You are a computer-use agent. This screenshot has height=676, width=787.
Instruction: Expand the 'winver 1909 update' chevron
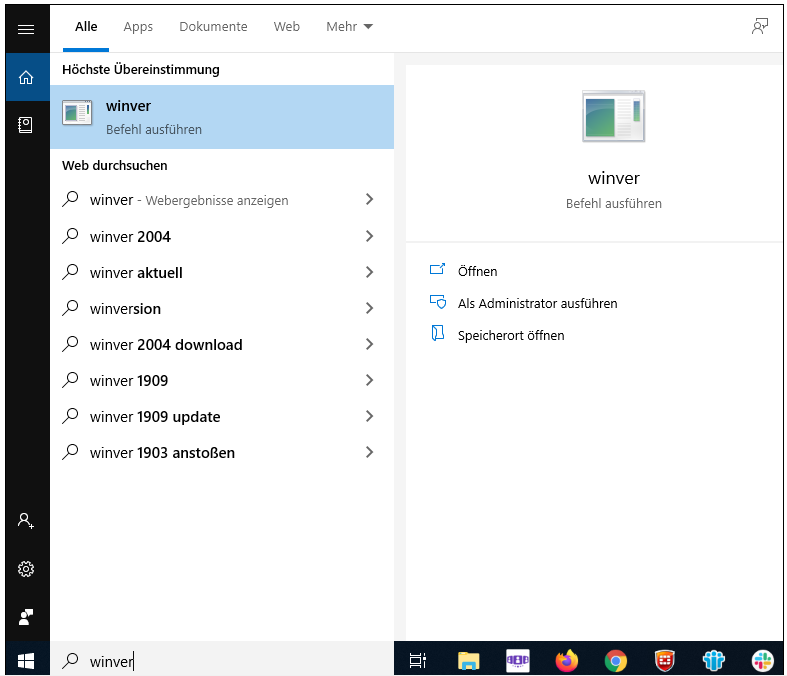[x=369, y=417]
